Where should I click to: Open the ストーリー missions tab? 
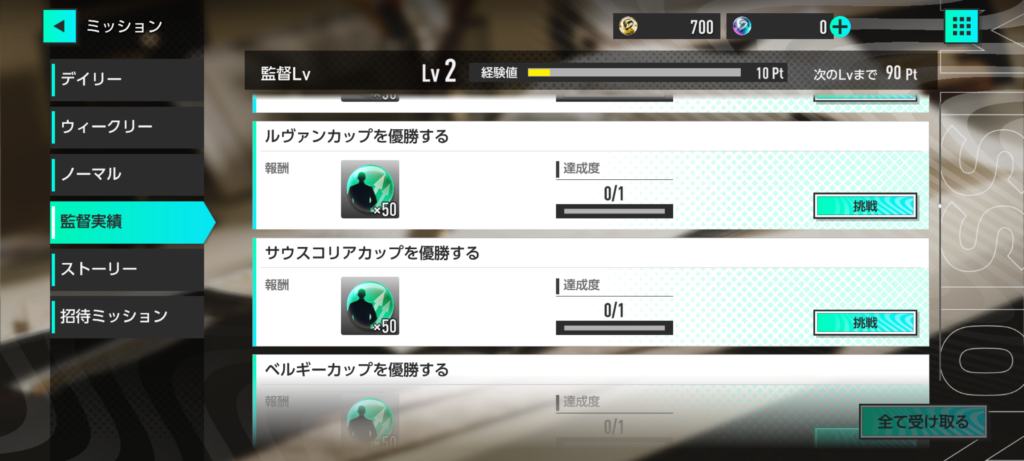(127, 269)
